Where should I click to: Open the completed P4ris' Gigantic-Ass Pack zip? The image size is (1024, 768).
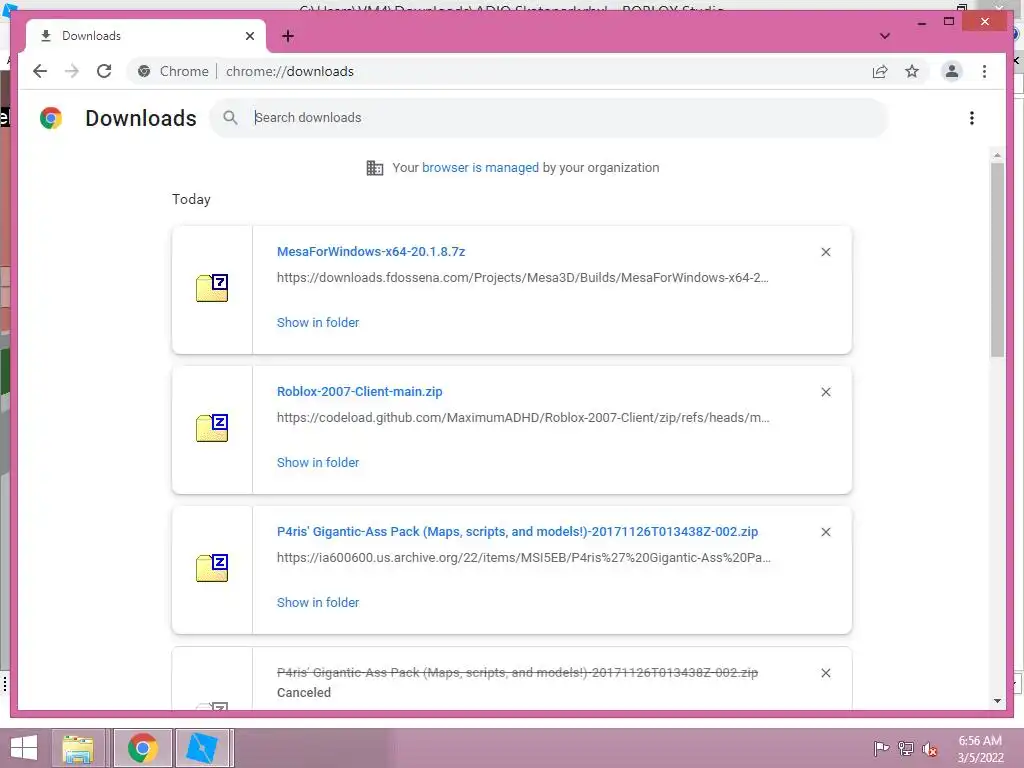pos(517,532)
